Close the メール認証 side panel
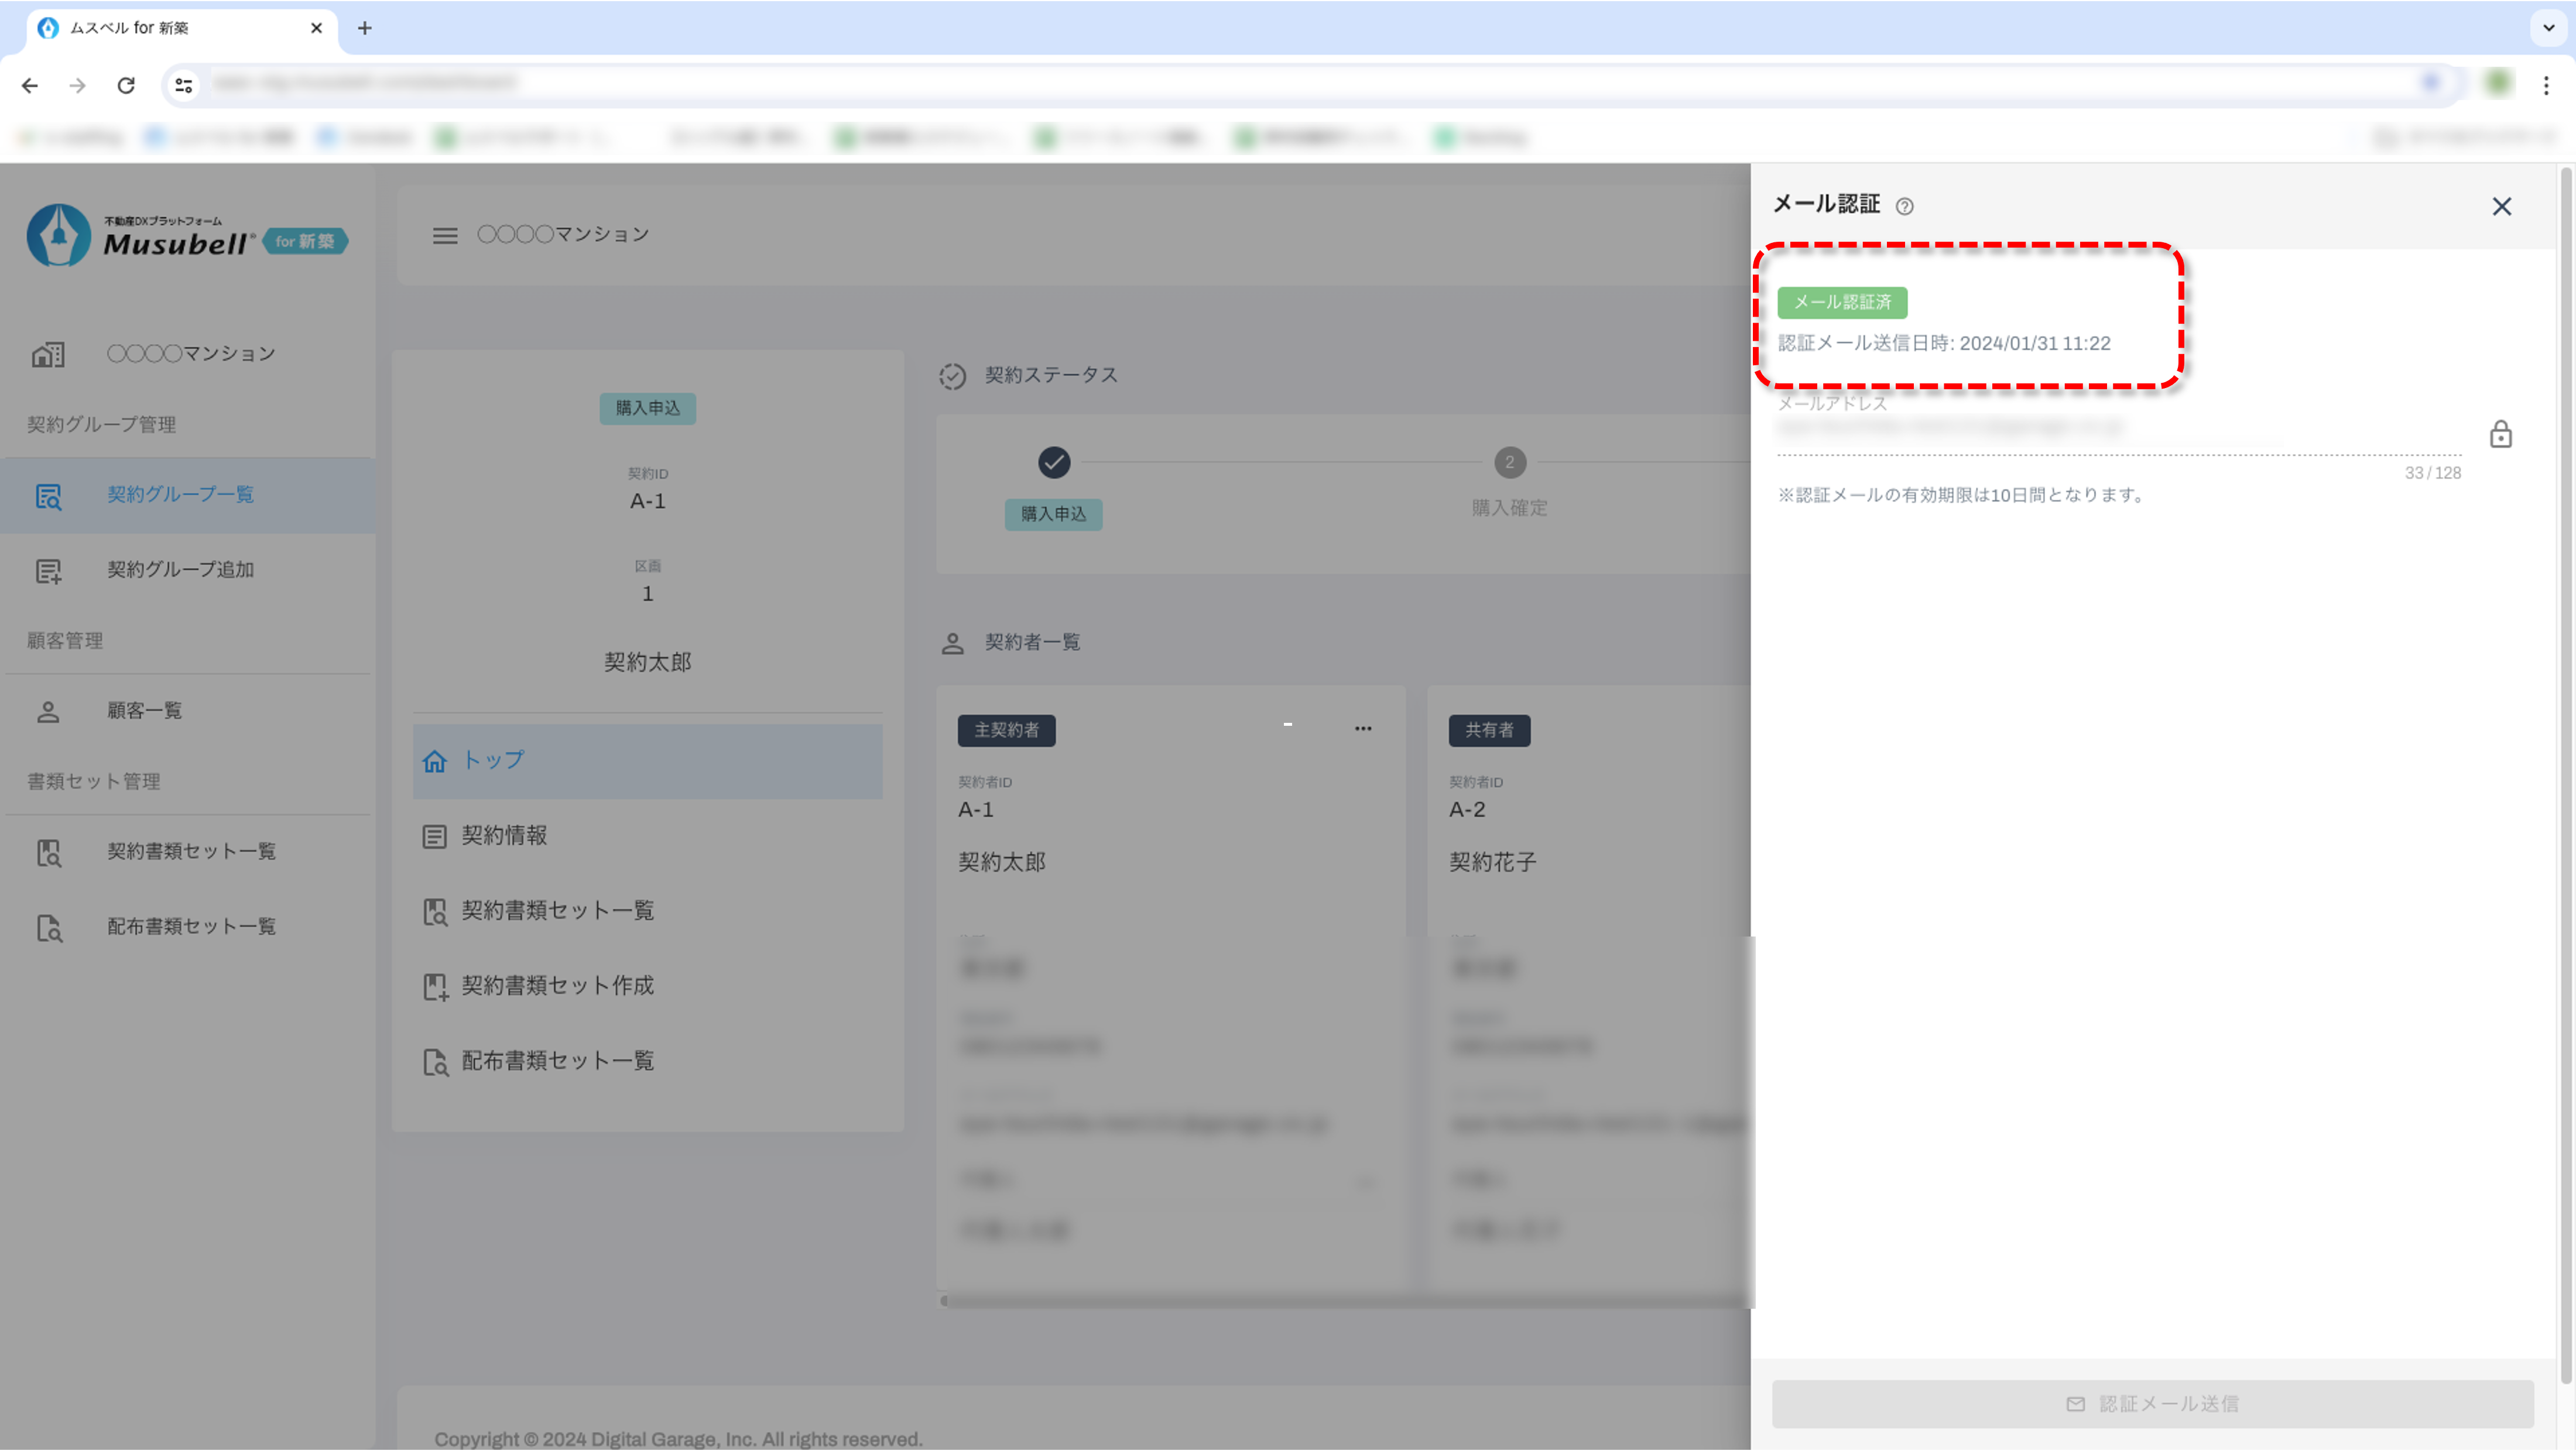The height and width of the screenshot is (1451, 2576). [x=2501, y=206]
